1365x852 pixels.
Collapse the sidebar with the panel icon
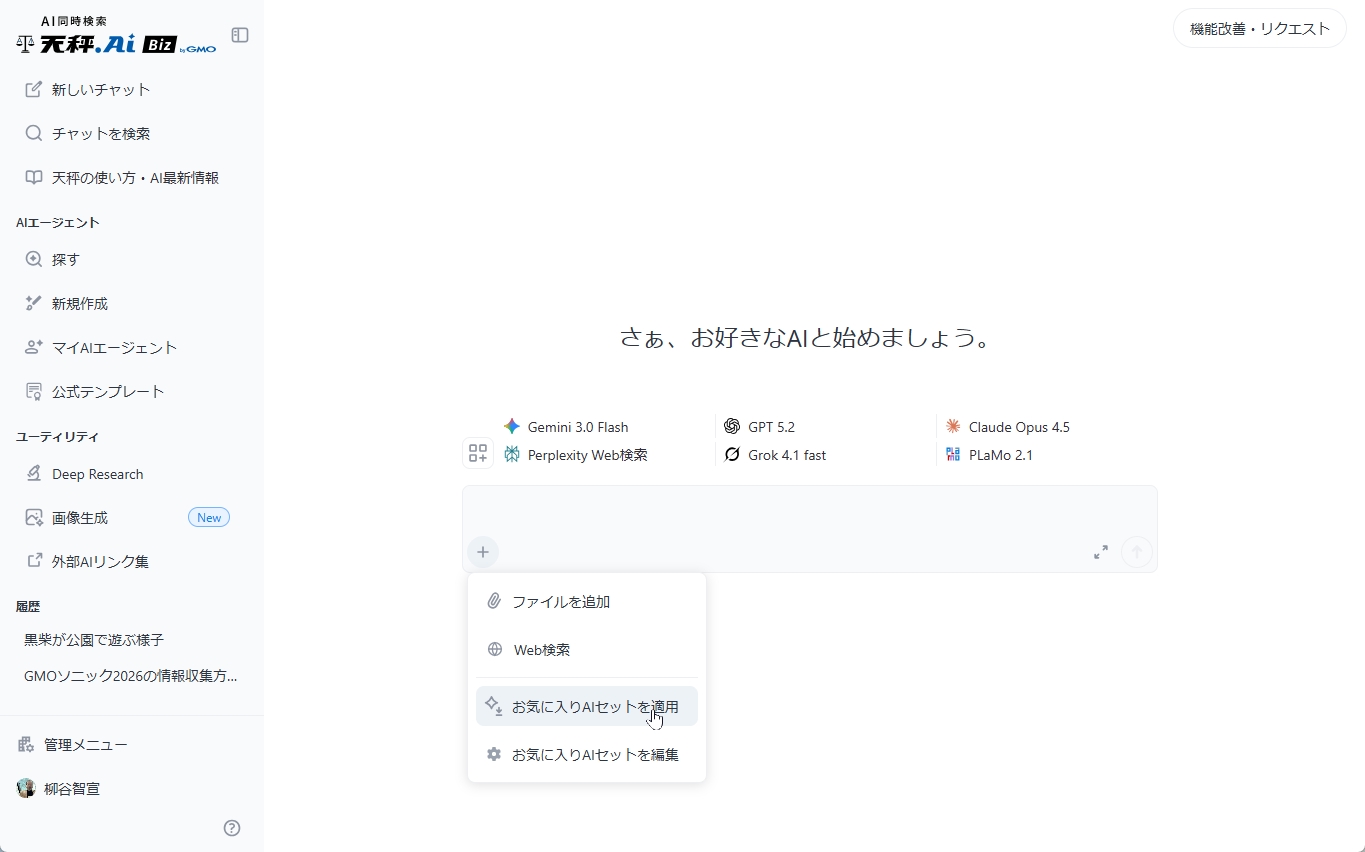coord(240,35)
